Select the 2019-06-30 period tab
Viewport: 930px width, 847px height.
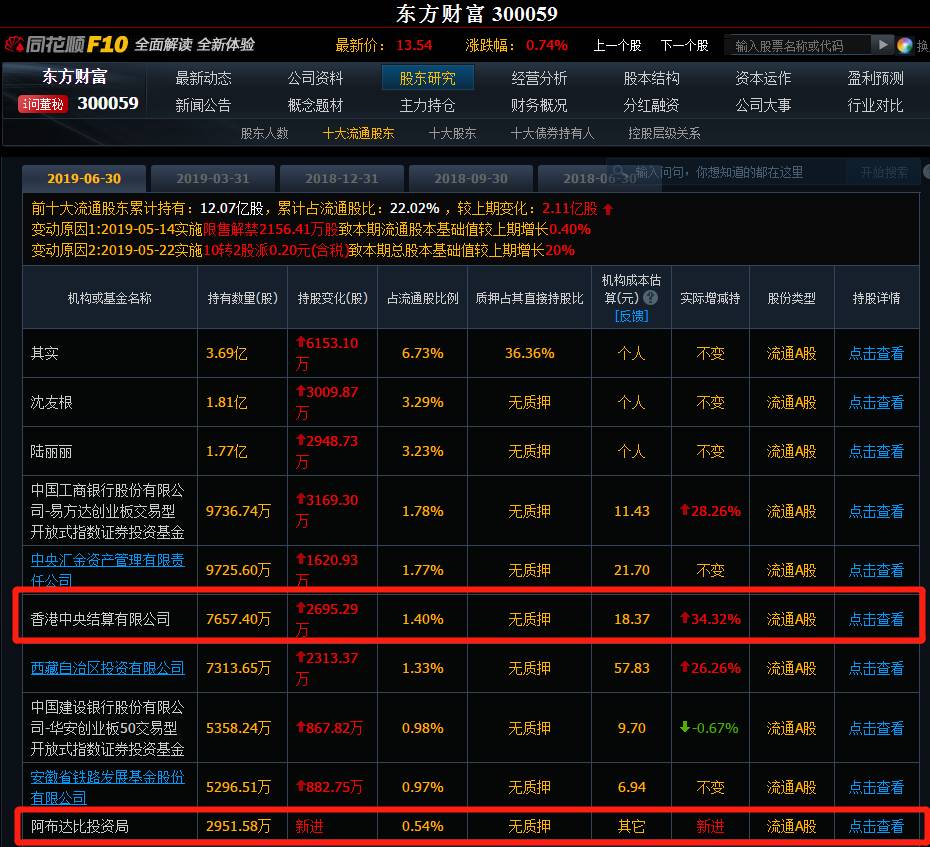tap(84, 179)
